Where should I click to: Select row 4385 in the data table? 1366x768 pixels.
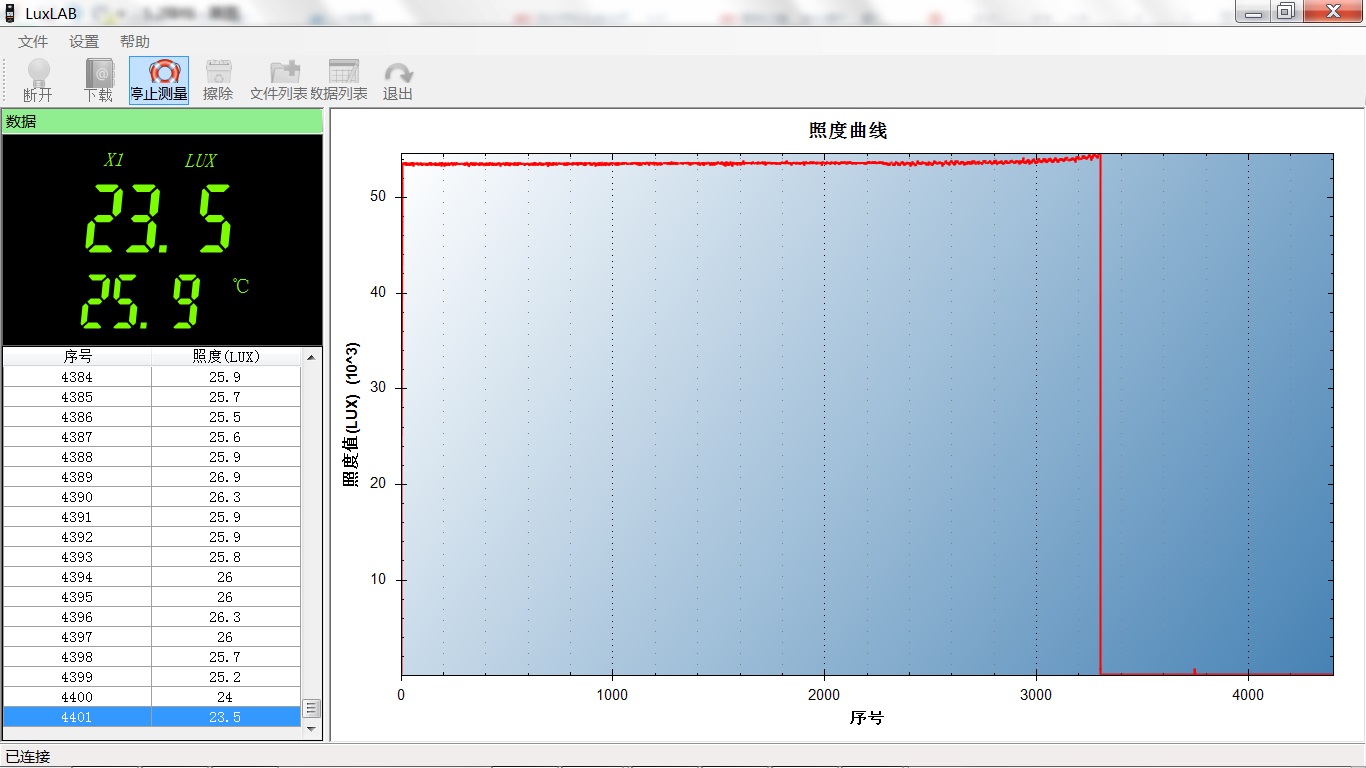click(152, 397)
